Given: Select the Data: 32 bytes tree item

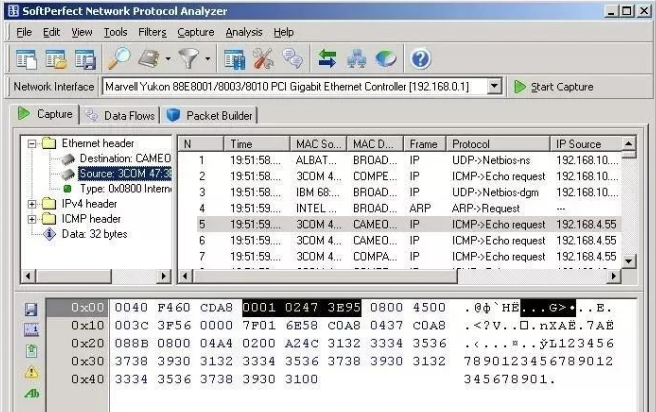Looking at the screenshot, I should click(95, 234).
